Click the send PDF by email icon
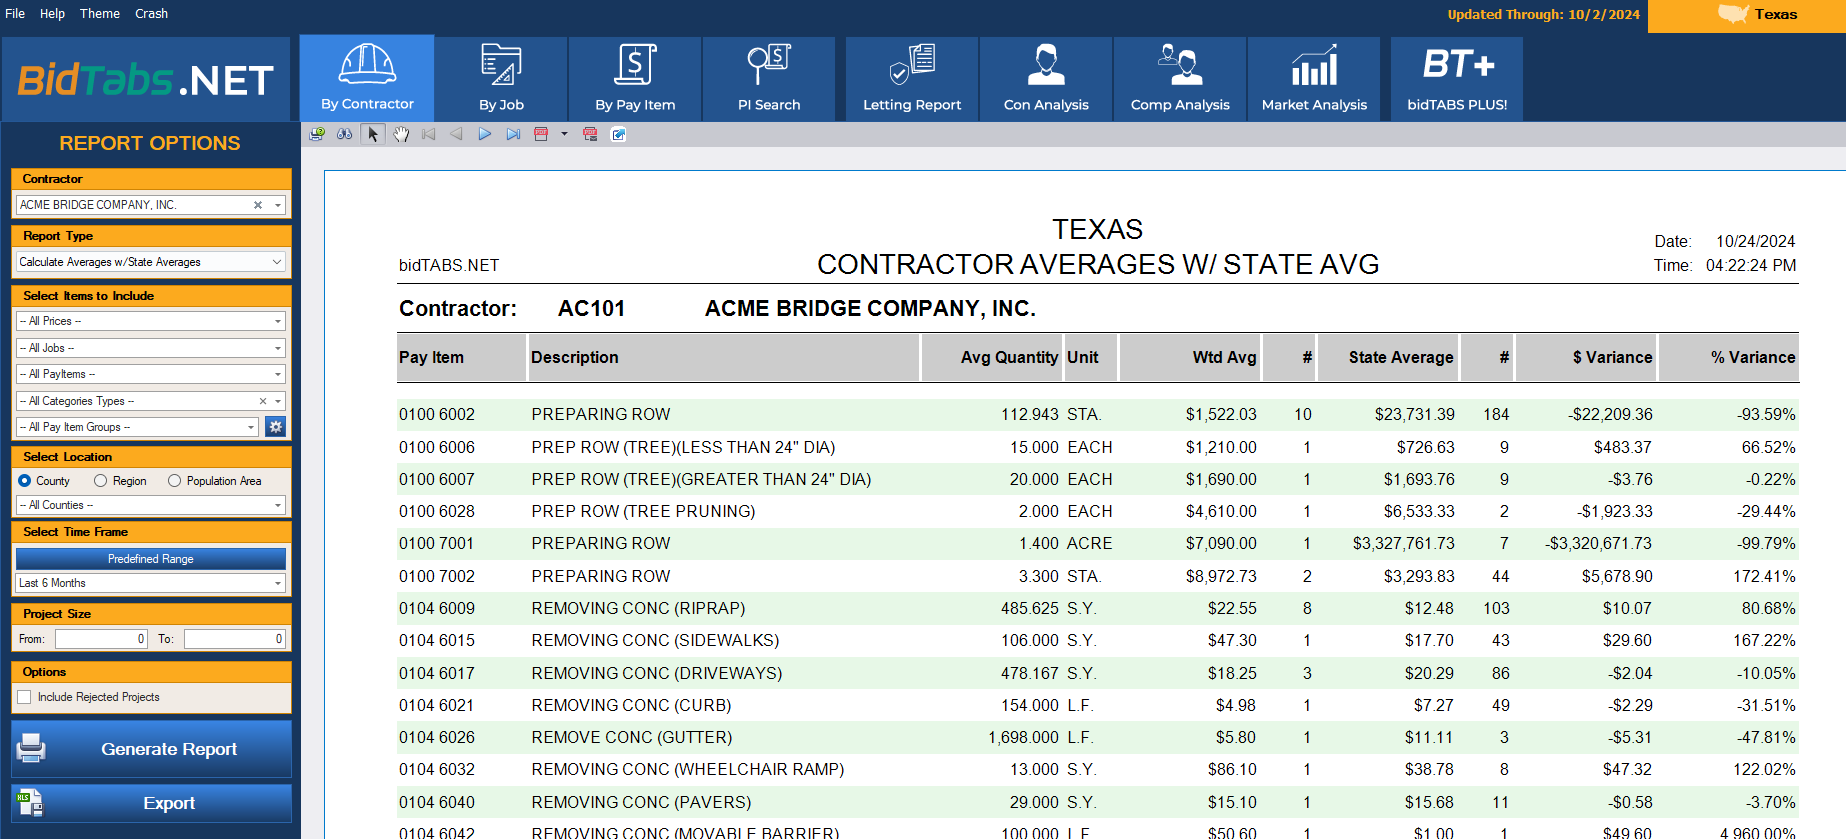 [x=590, y=134]
